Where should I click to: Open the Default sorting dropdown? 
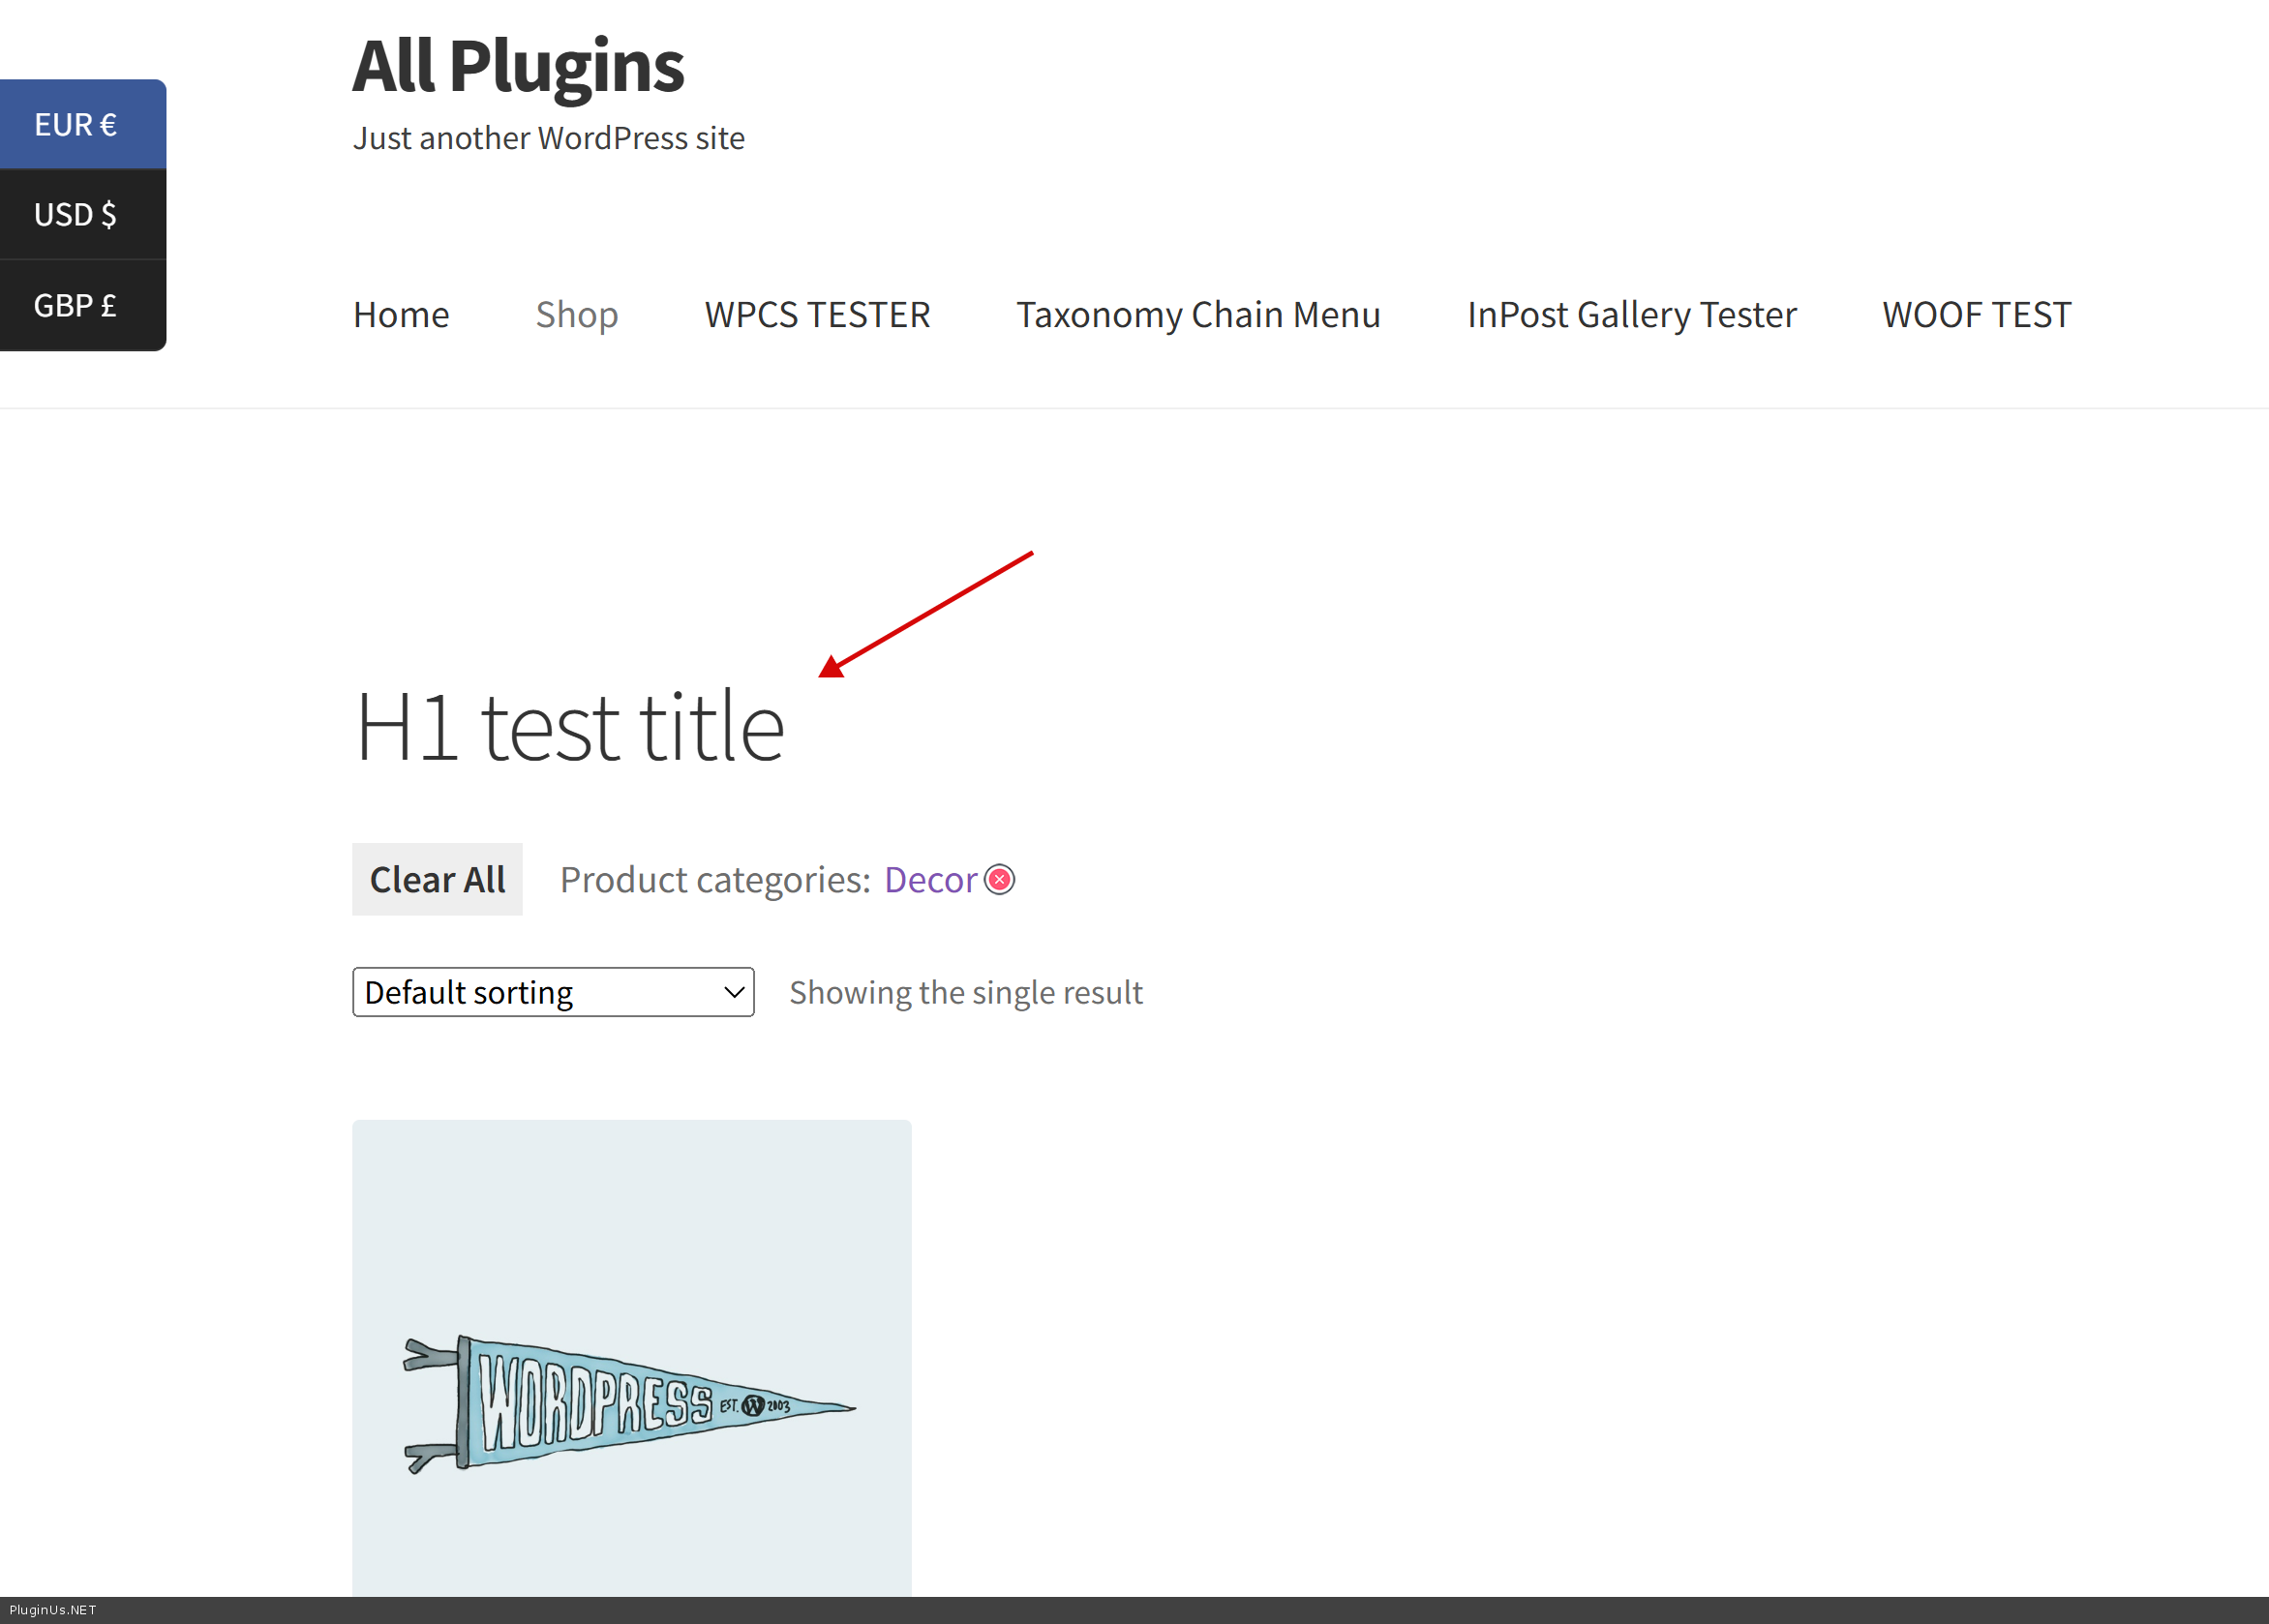(x=552, y=992)
